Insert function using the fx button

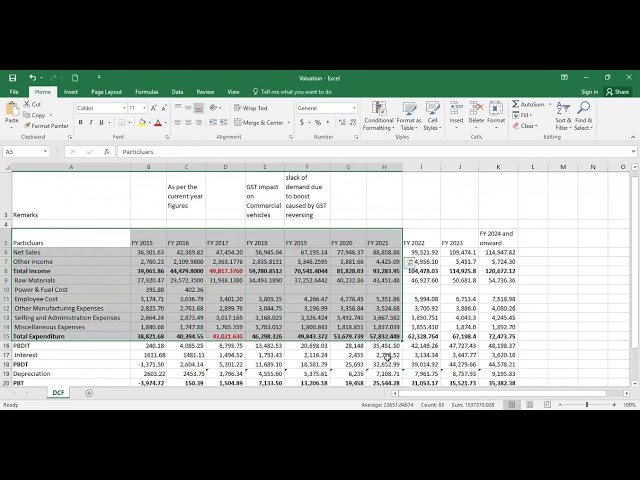pyautogui.click(x=107, y=152)
